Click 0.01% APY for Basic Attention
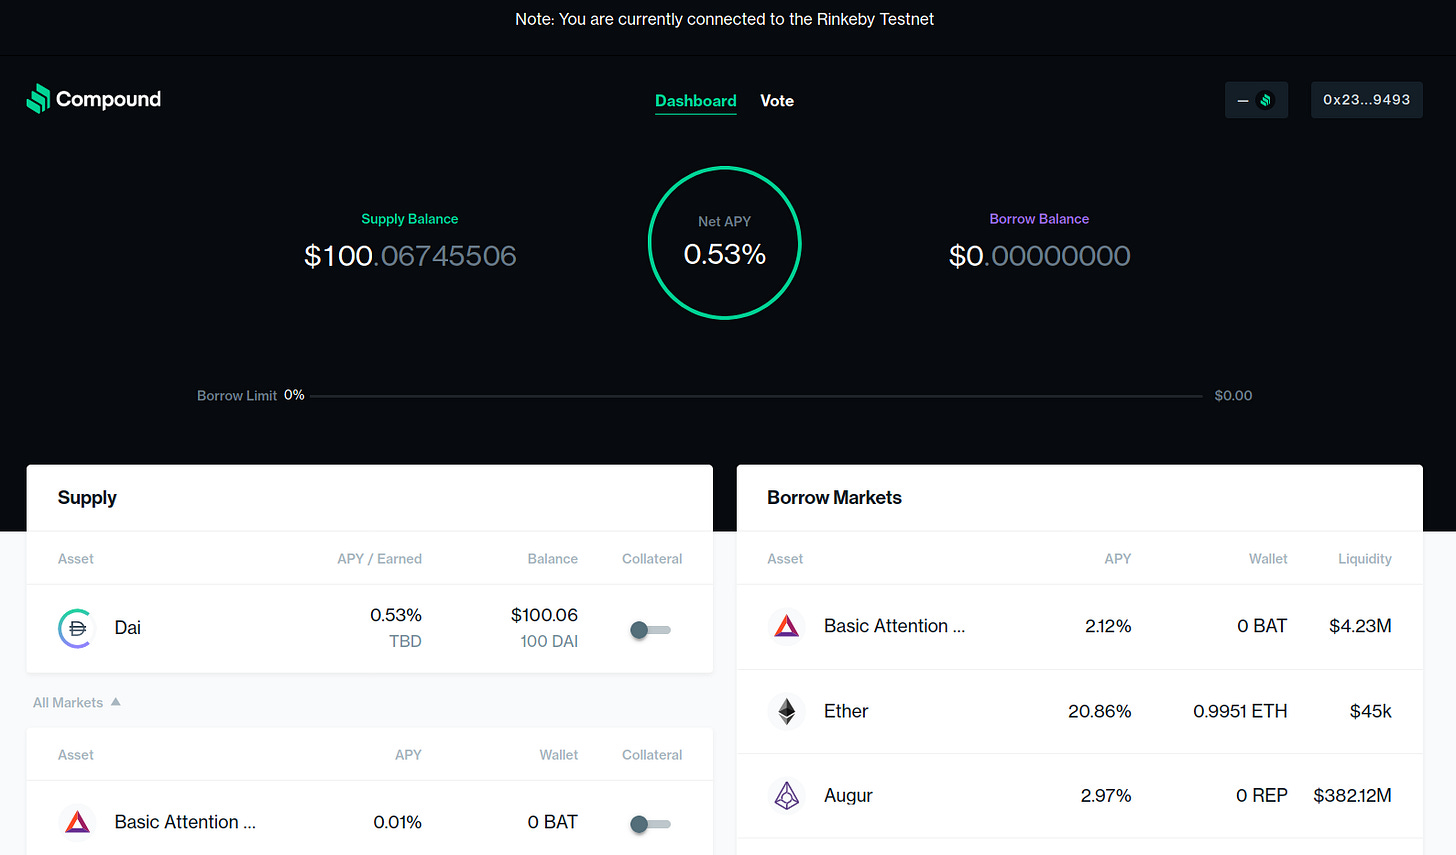1456x855 pixels. pos(397,822)
